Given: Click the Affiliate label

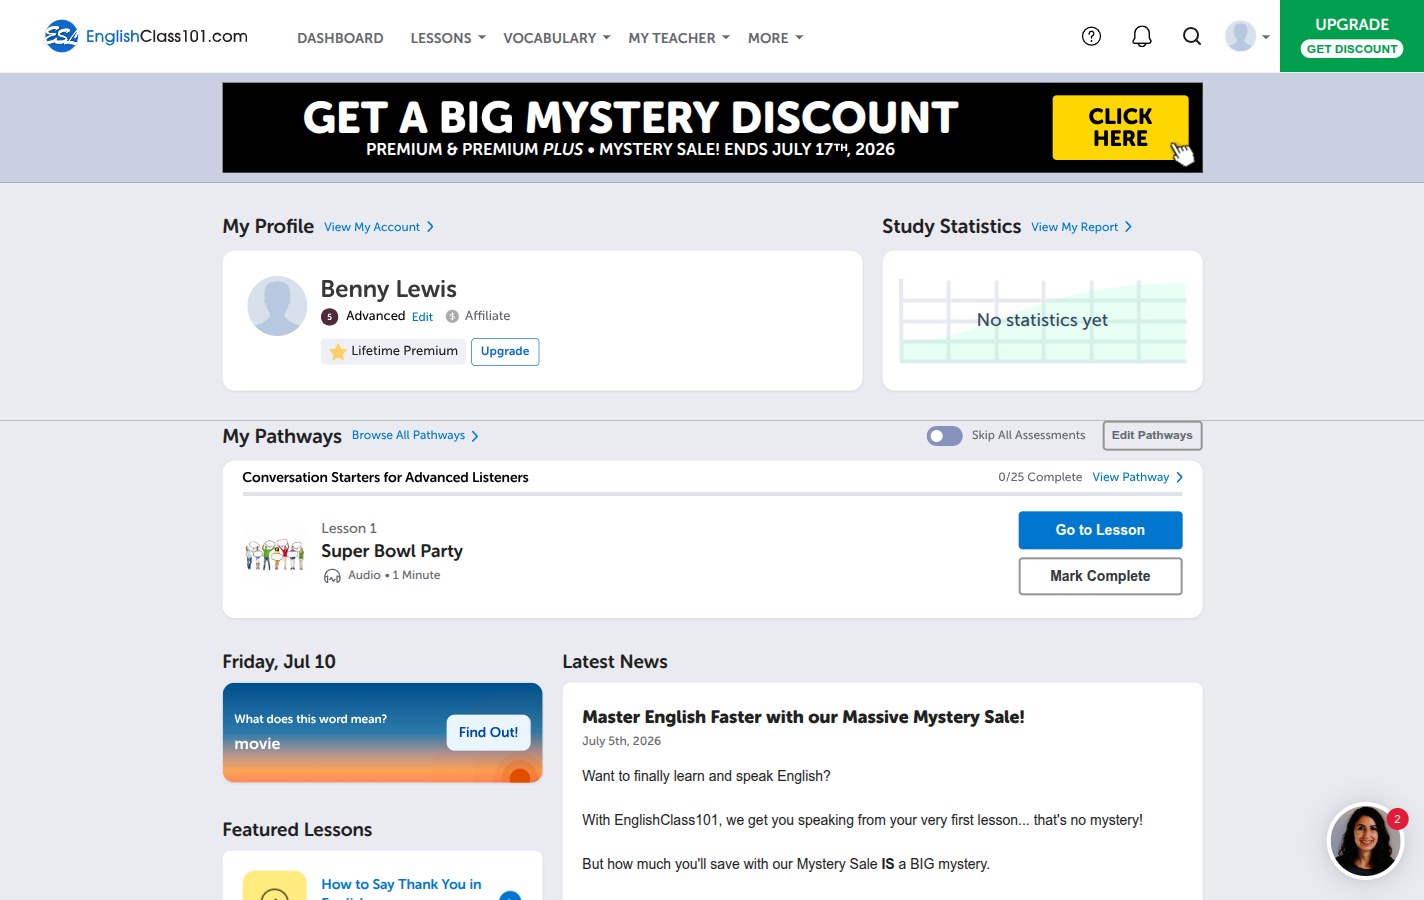Looking at the screenshot, I should point(487,316).
